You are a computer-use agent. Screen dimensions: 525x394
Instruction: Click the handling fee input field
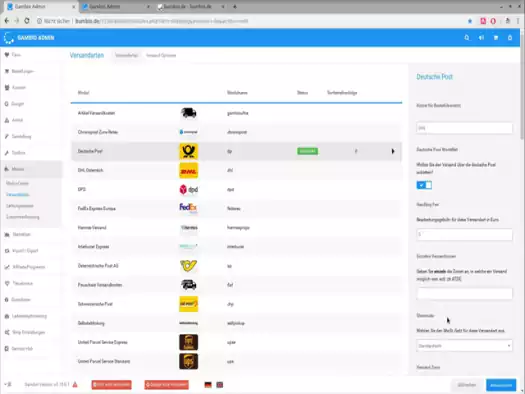464,235
